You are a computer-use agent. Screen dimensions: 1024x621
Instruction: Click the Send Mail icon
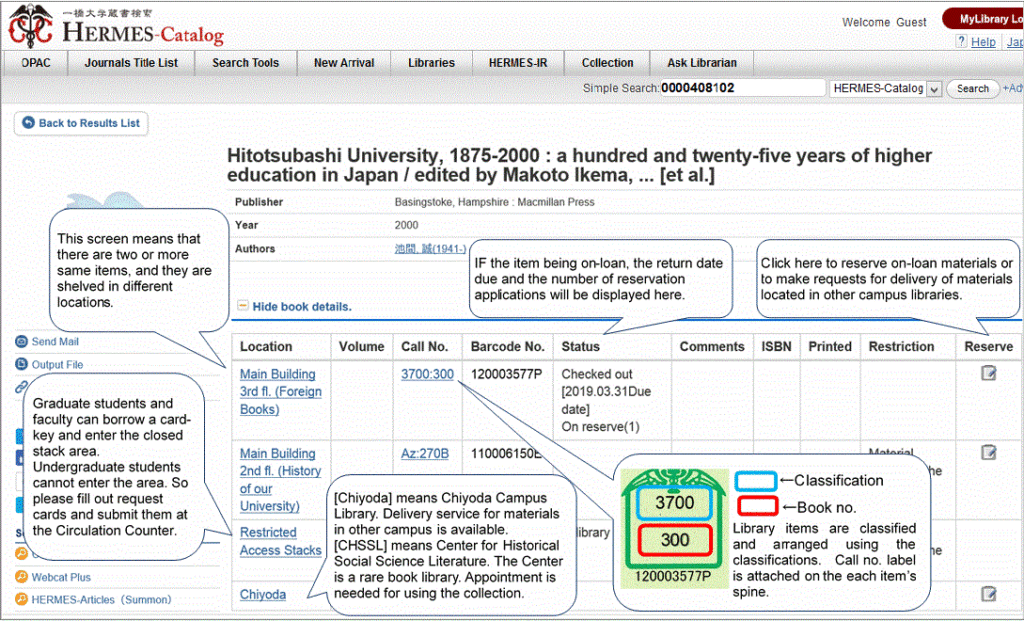pyautogui.click(x=22, y=342)
